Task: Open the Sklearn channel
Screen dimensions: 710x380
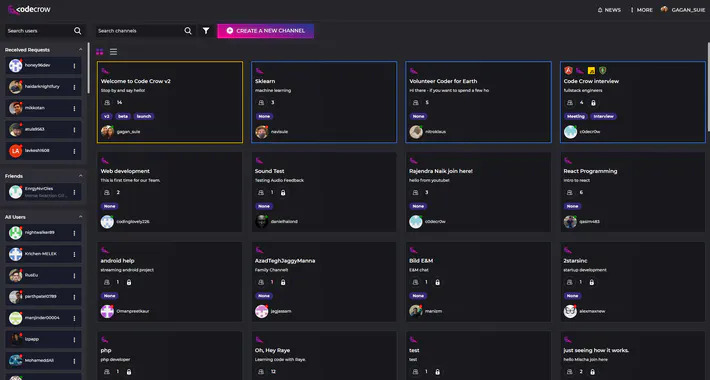Action: tap(324, 102)
